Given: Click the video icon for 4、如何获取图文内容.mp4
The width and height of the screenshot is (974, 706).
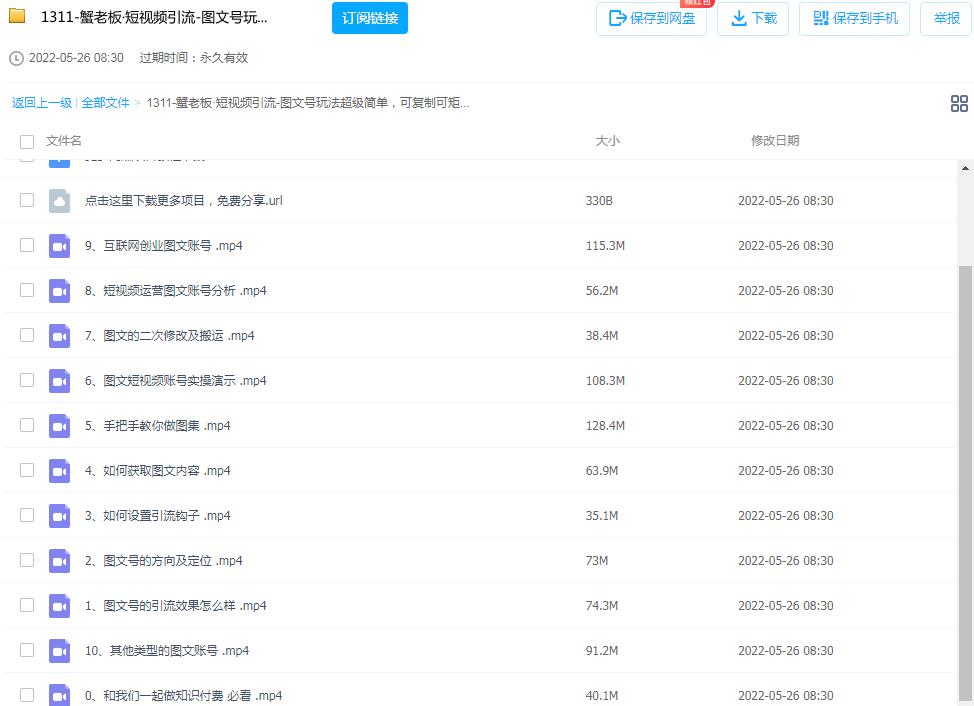Looking at the screenshot, I should pos(59,471).
